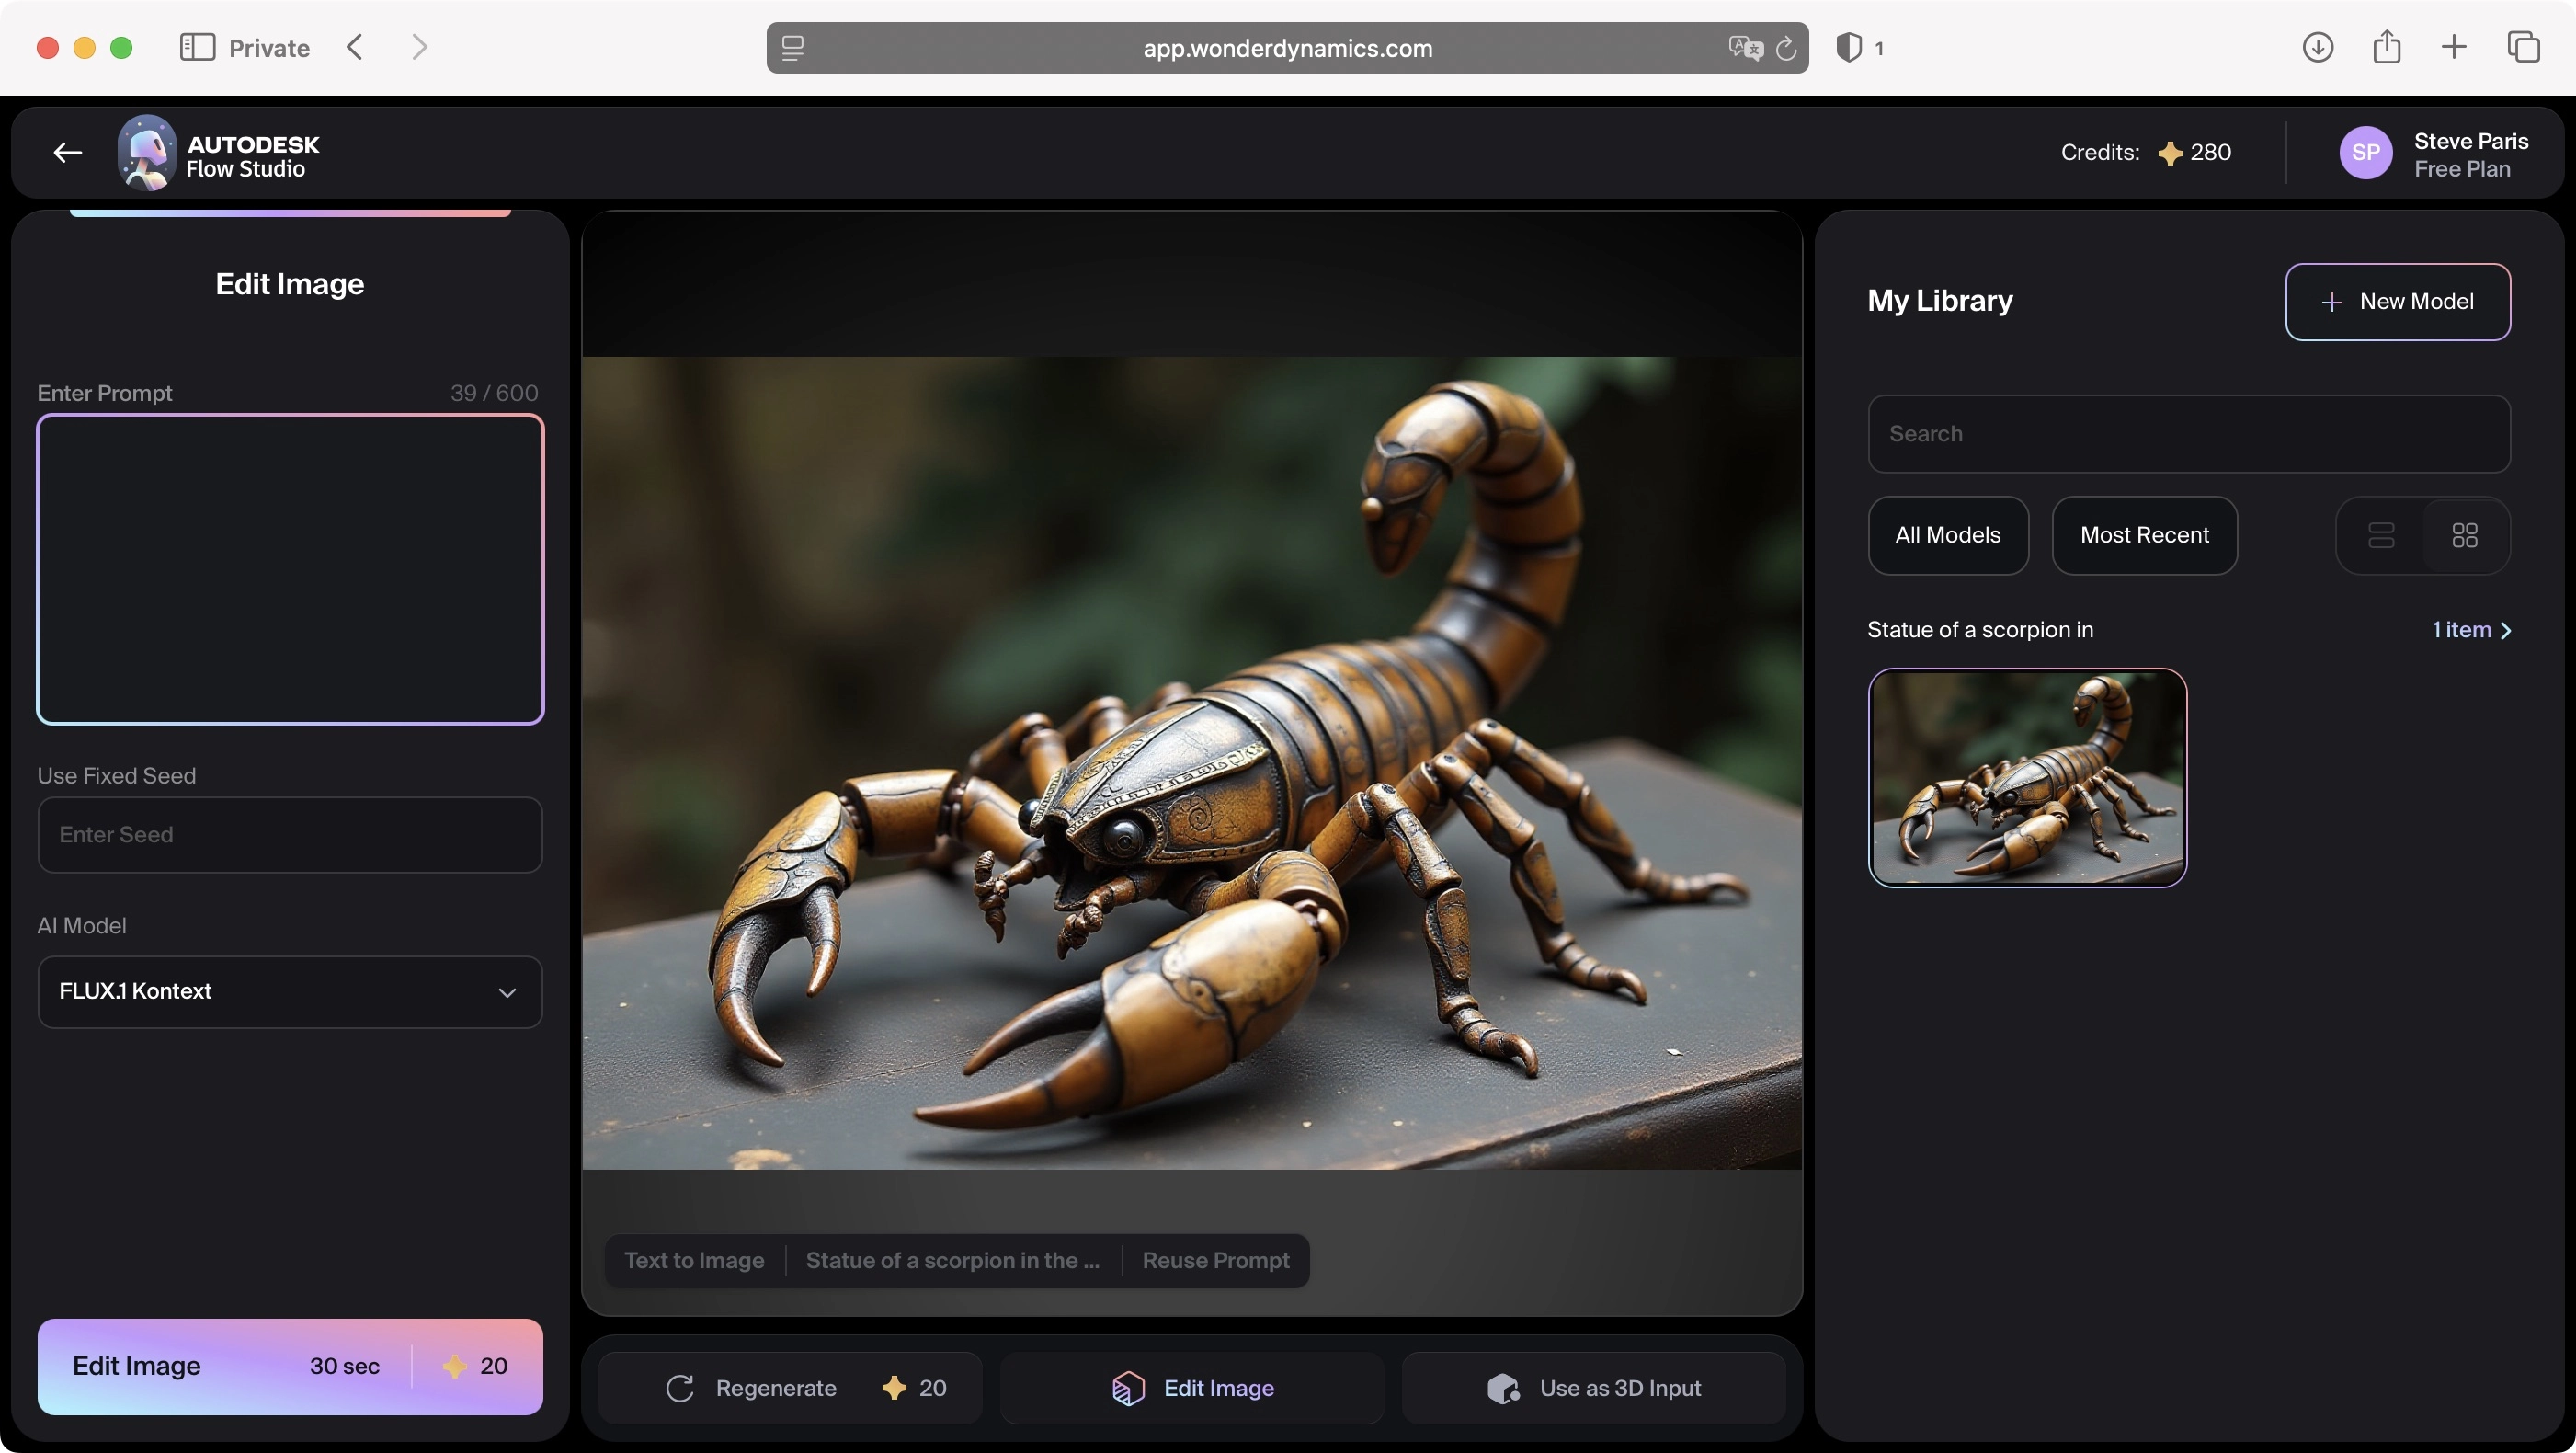The width and height of the screenshot is (2576, 1453).
Task: Click the back arrow in Flow Studio header
Action: click(x=67, y=152)
